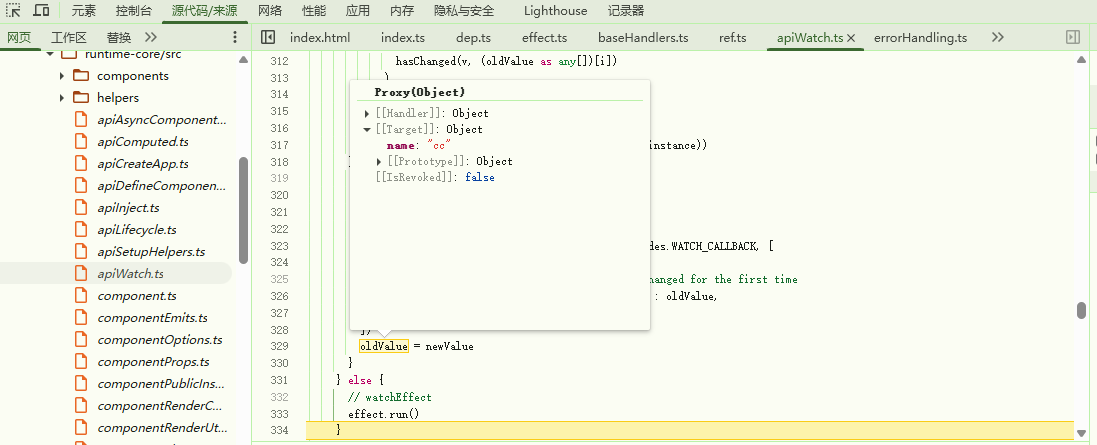Image resolution: width=1097 pixels, height=445 pixels.
Task: Open apiInject.ts in file tree
Action: pos(129,208)
